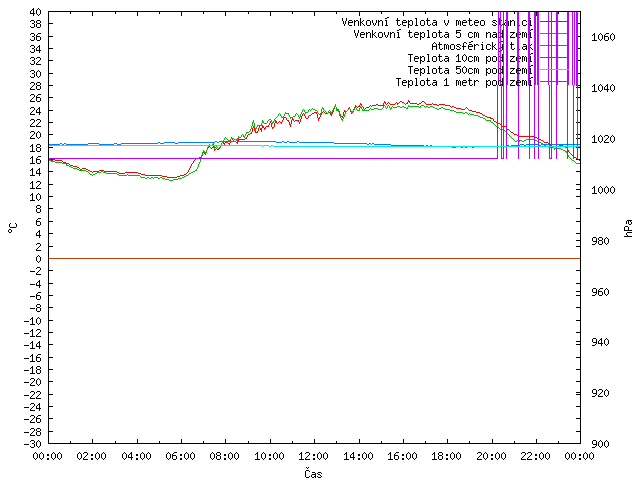
Task: Click the right axis value '980'
Action: click(x=600, y=241)
